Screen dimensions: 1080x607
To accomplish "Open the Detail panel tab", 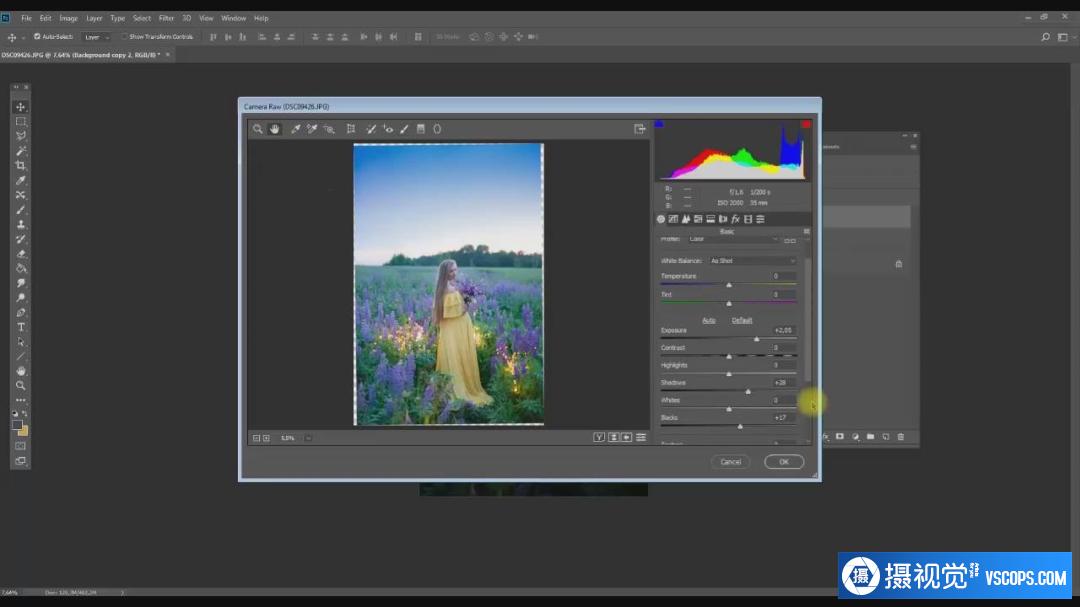I will [685, 219].
